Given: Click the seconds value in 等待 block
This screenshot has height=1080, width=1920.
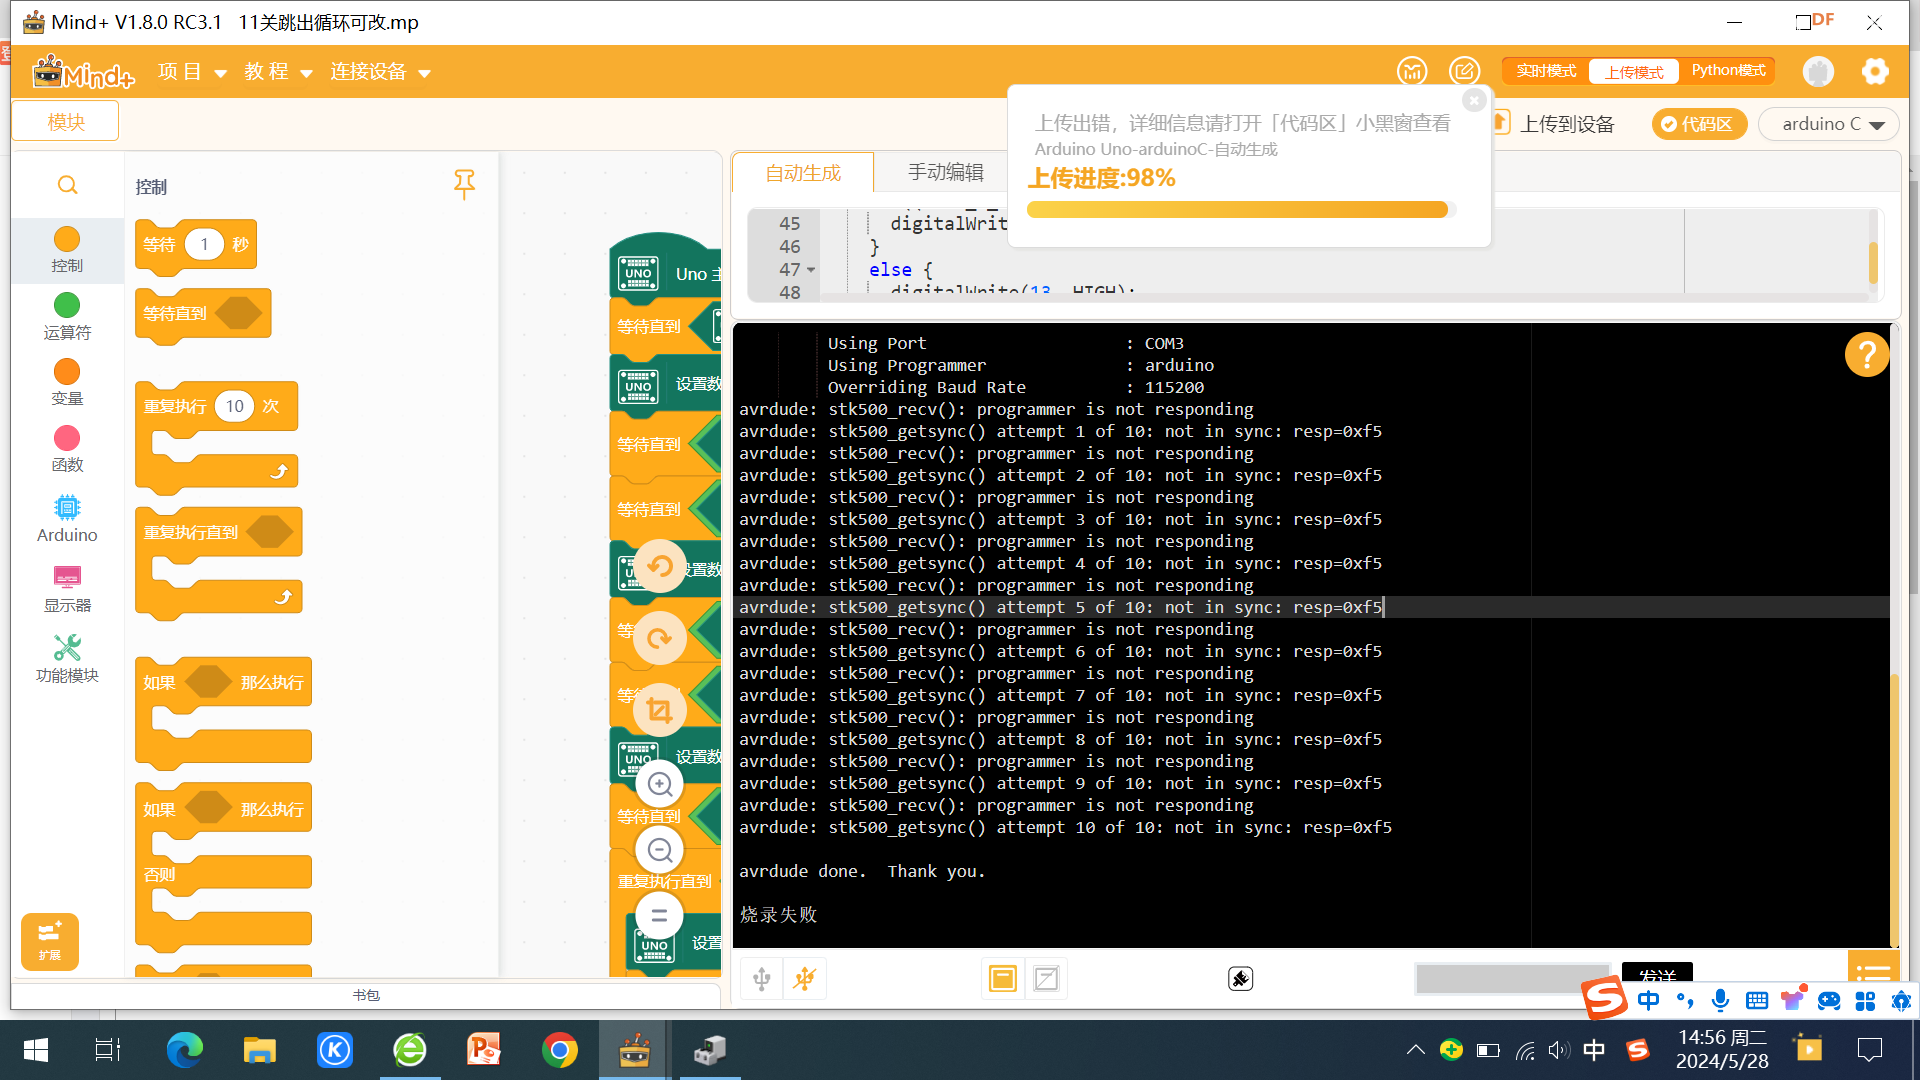Looking at the screenshot, I should (x=204, y=244).
